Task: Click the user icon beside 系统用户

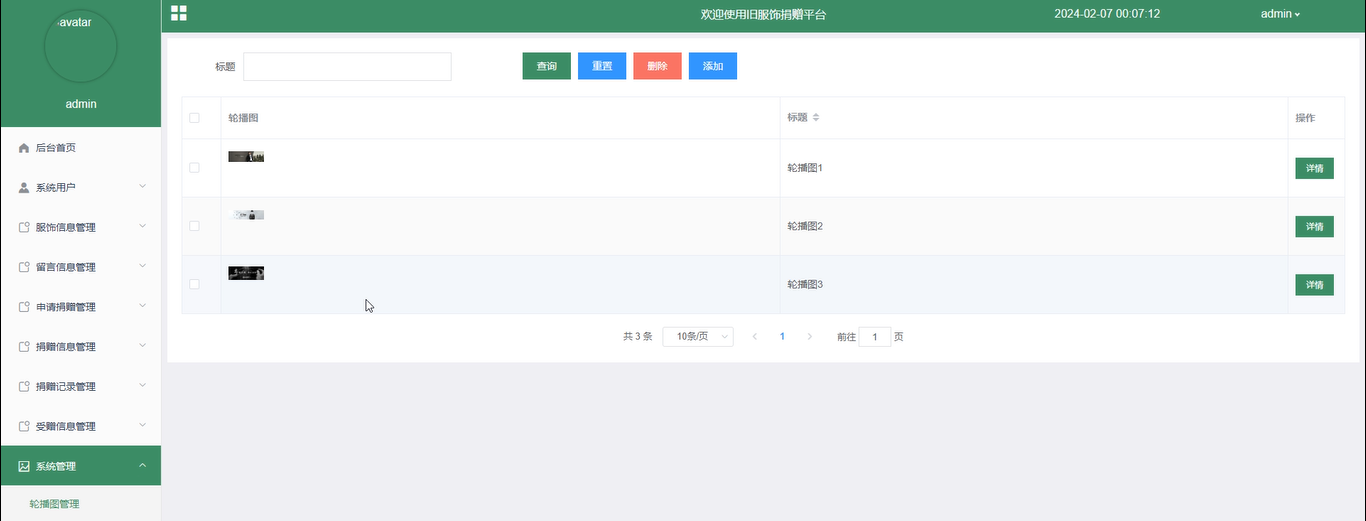Action: (x=24, y=188)
